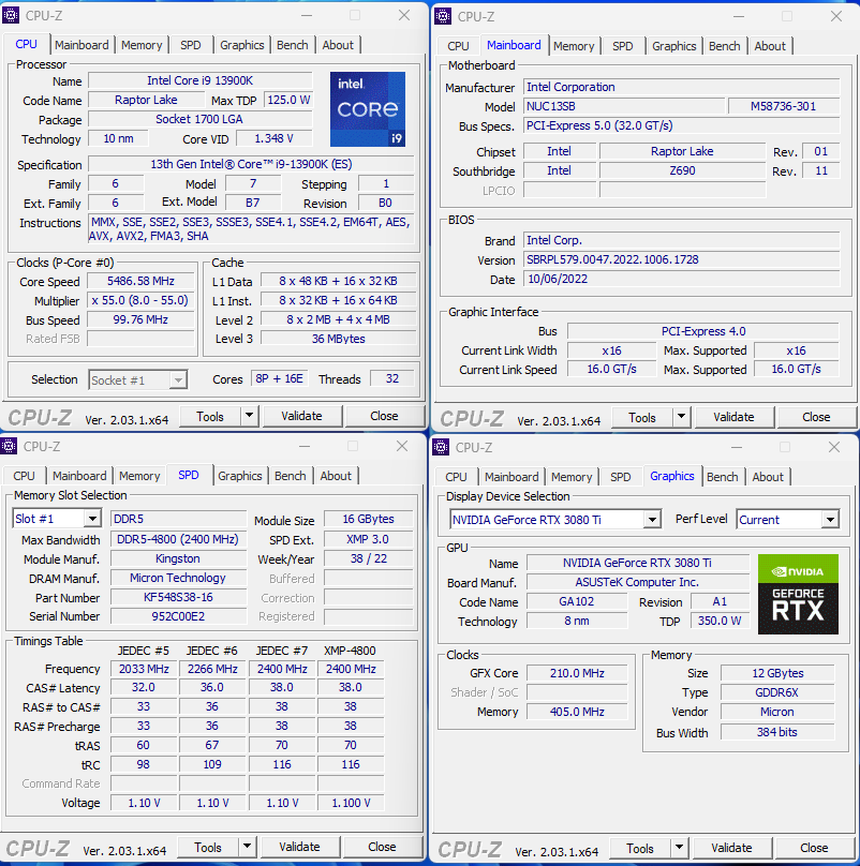
Task: Click the Tools button in the SPD window
Action: tap(208, 847)
